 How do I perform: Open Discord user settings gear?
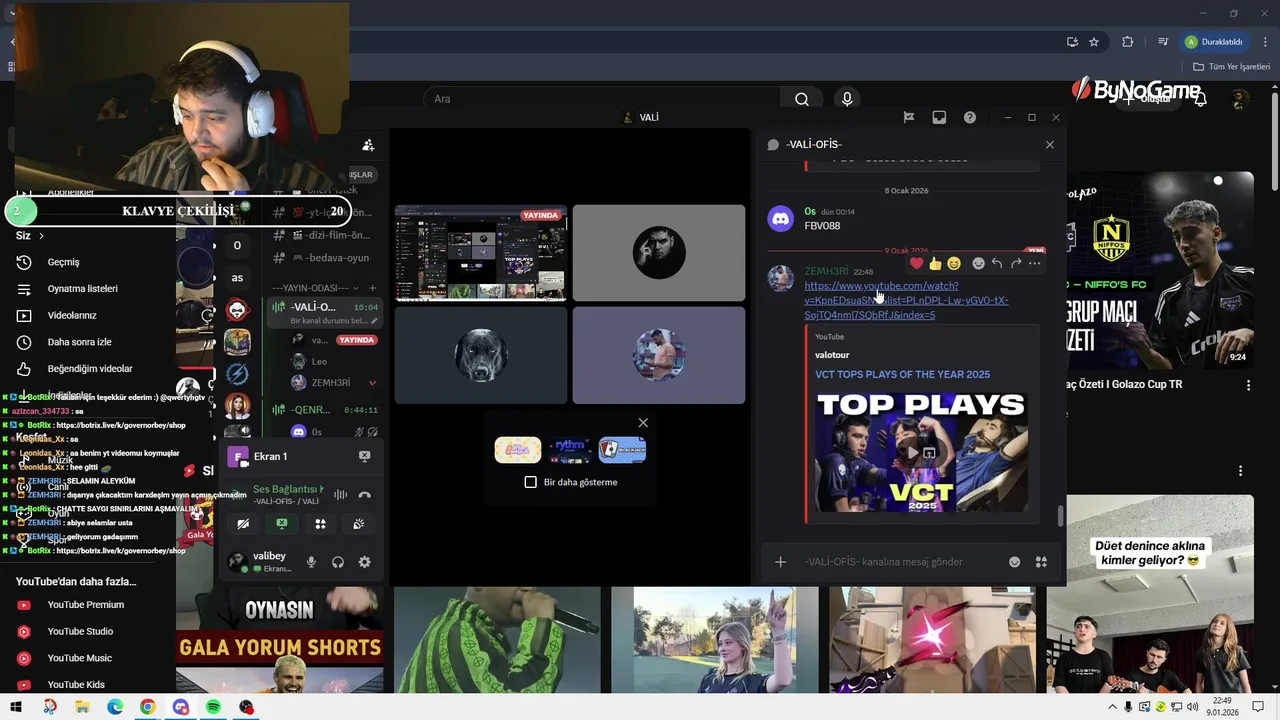[364, 562]
